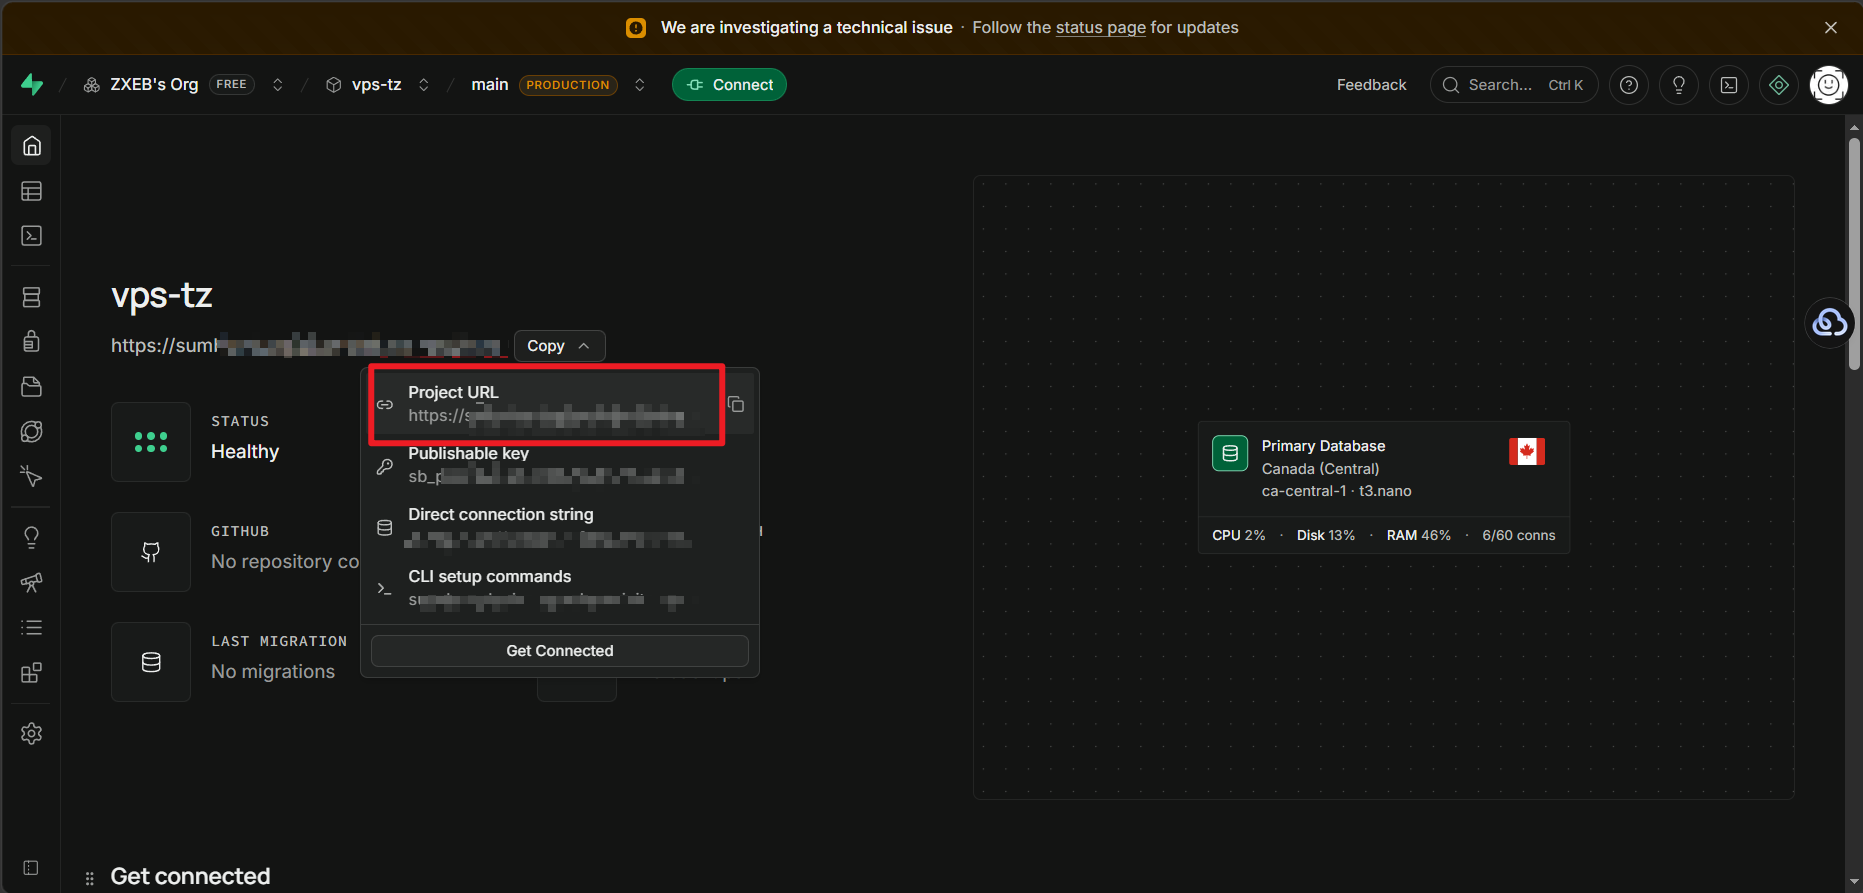
Task: Click the "Disk 13%" metric
Action: (x=1326, y=535)
